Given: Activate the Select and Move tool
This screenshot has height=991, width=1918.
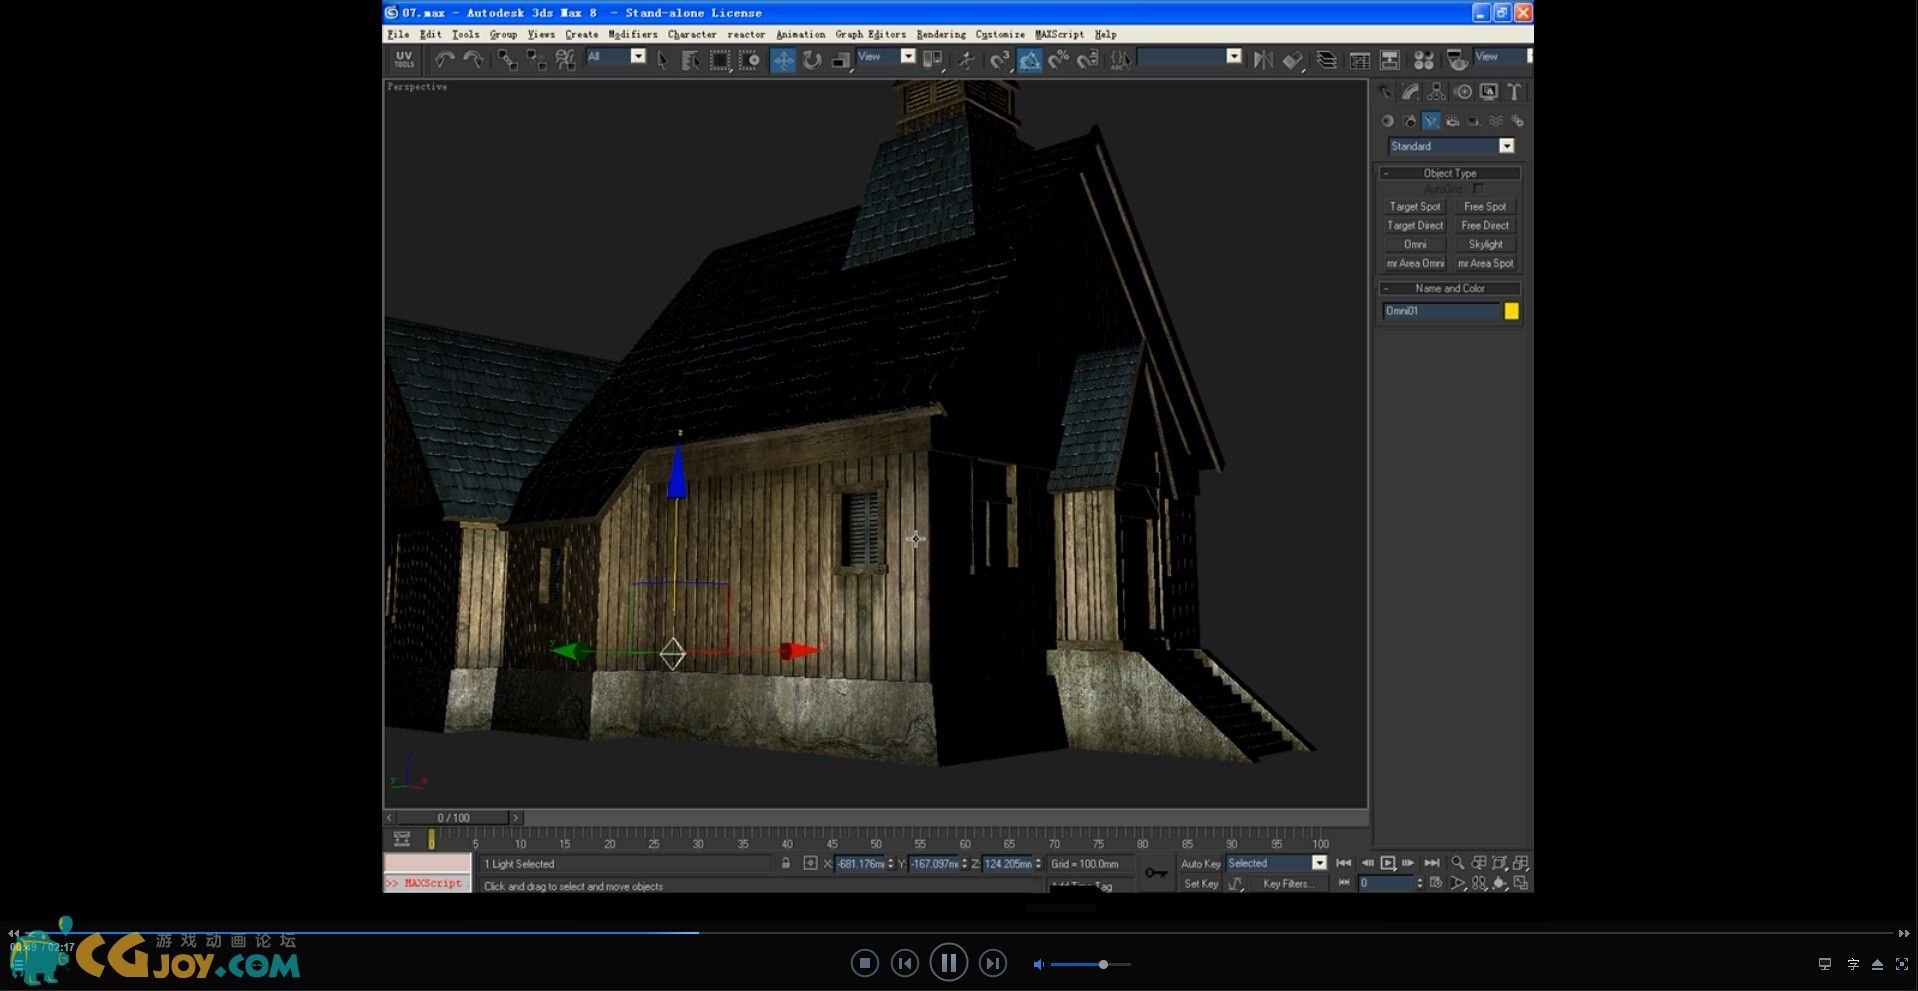Looking at the screenshot, I should point(783,60).
